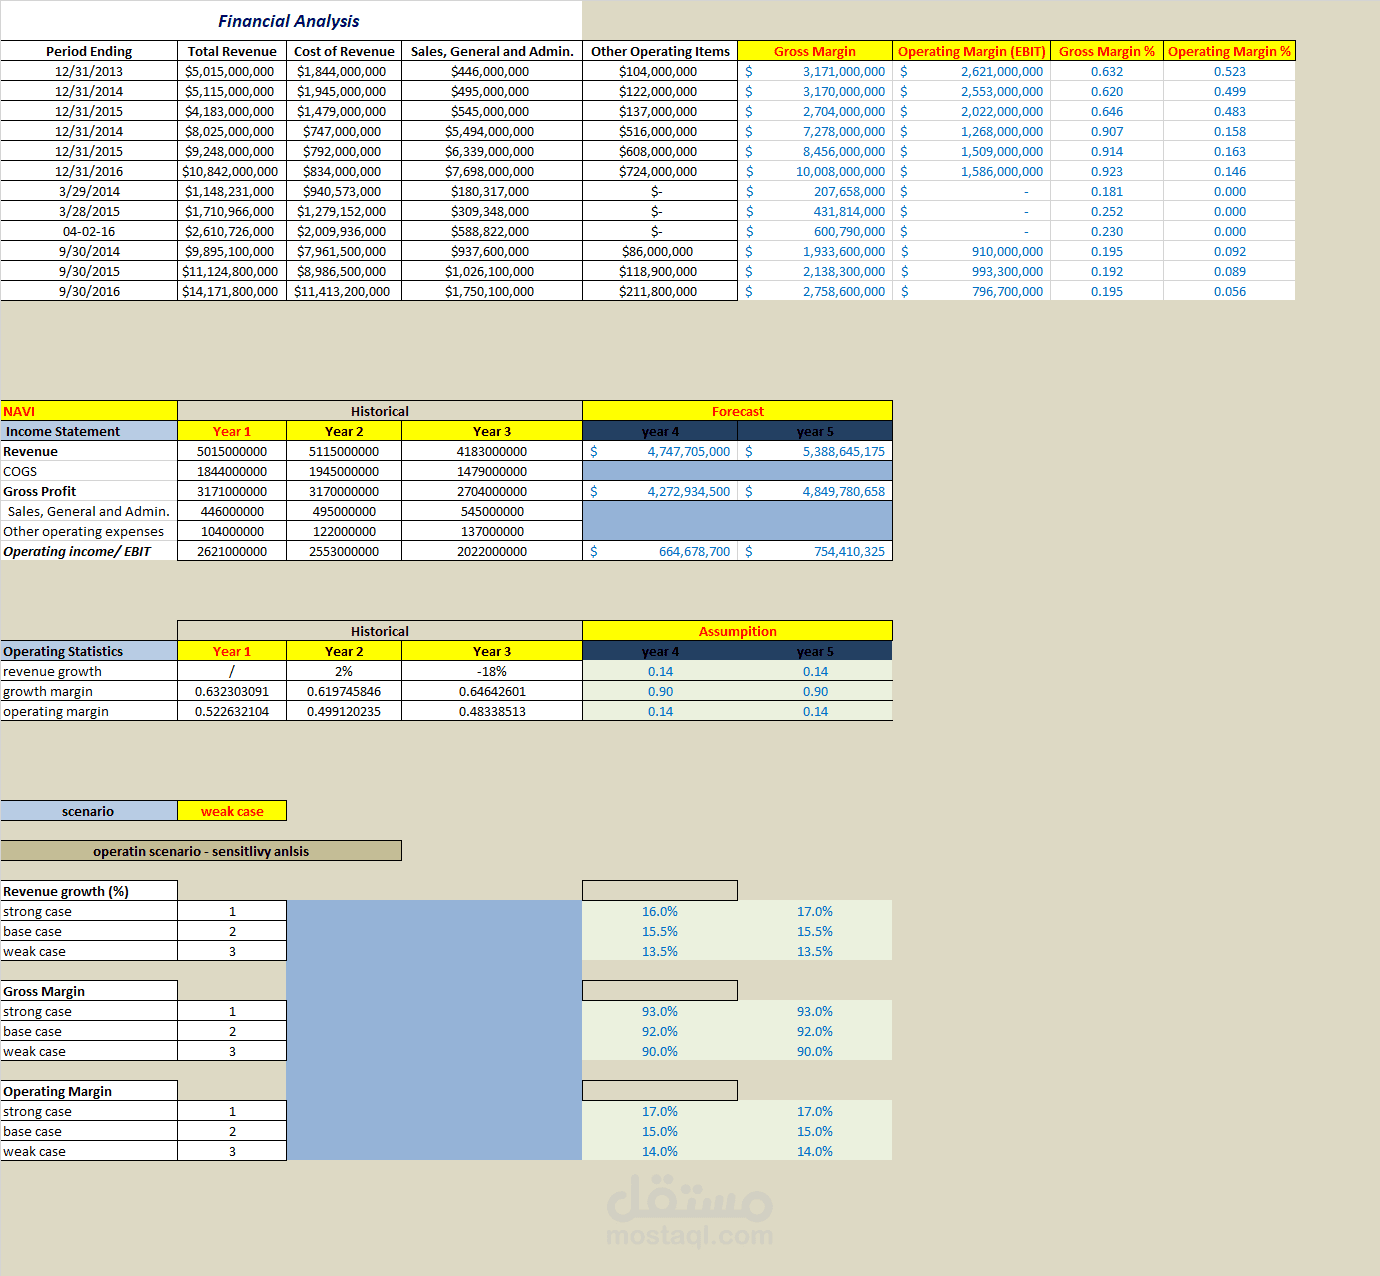Screen dimensions: 1380x1276
Task: Click the year 5 92.0% base case value
Action: (x=815, y=1031)
